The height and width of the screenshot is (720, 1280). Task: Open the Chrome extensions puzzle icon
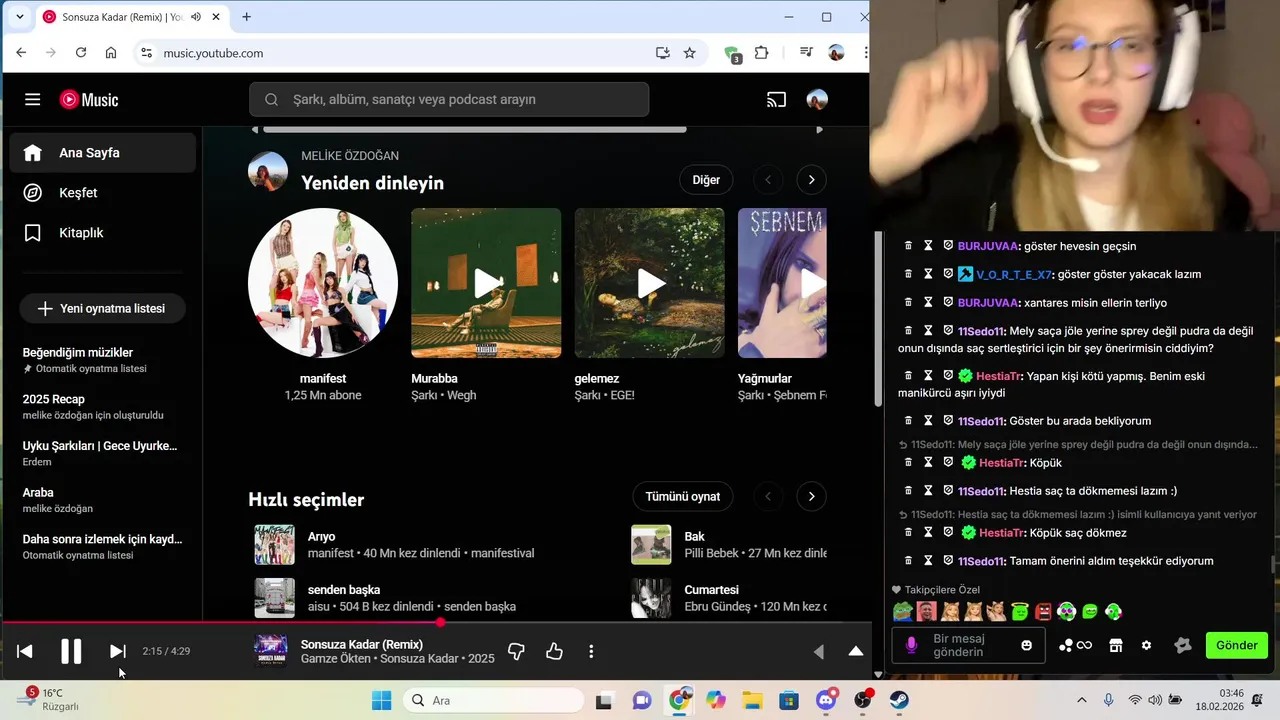(762, 53)
